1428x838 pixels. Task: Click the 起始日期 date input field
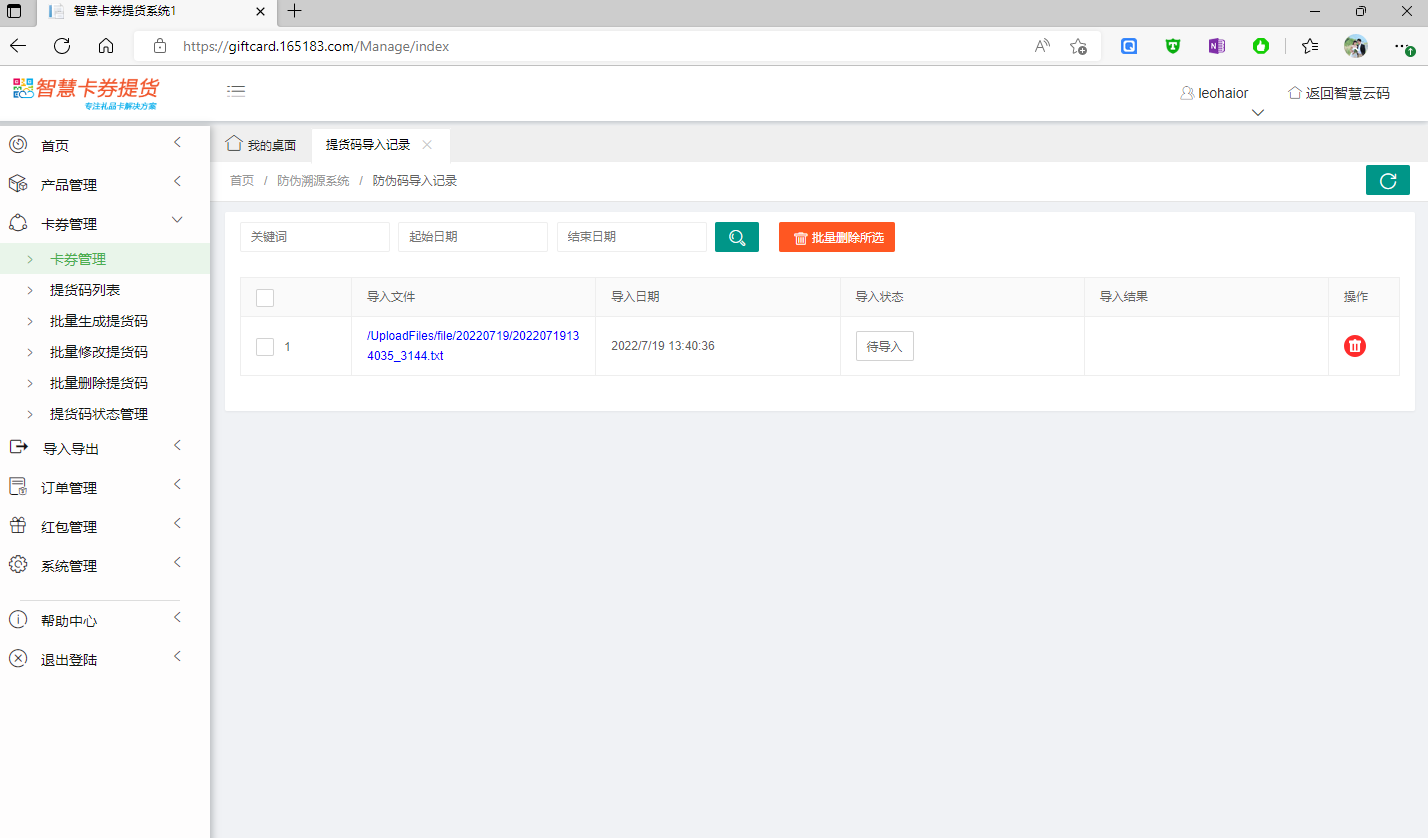point(472,237)
